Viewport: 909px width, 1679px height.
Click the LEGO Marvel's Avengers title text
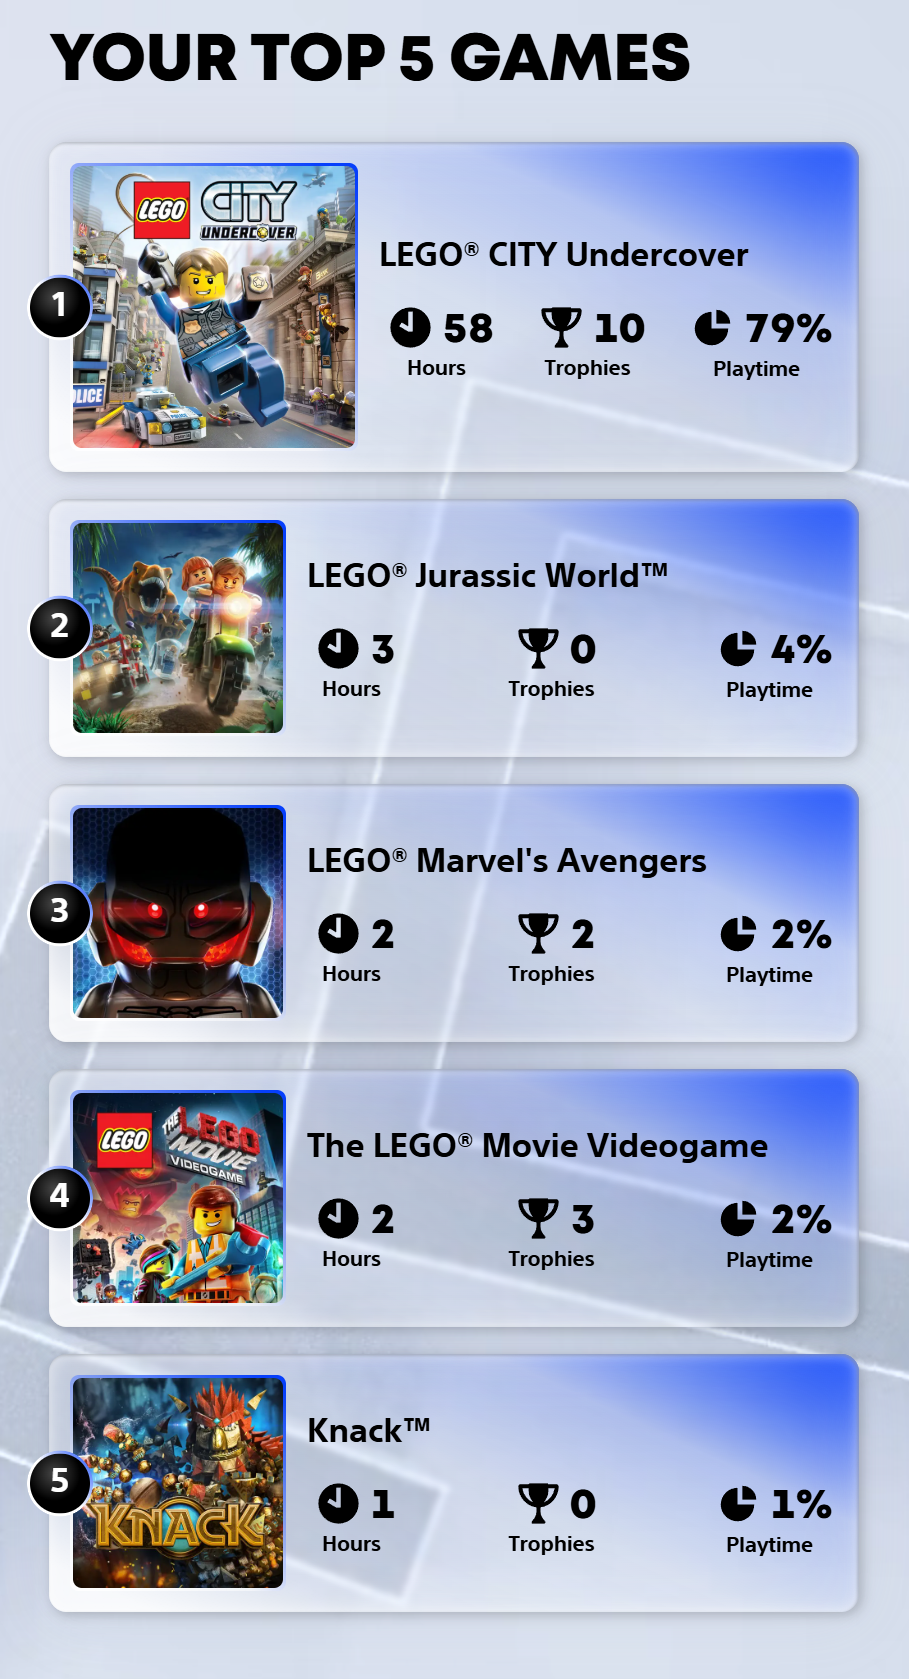point(506,861)
